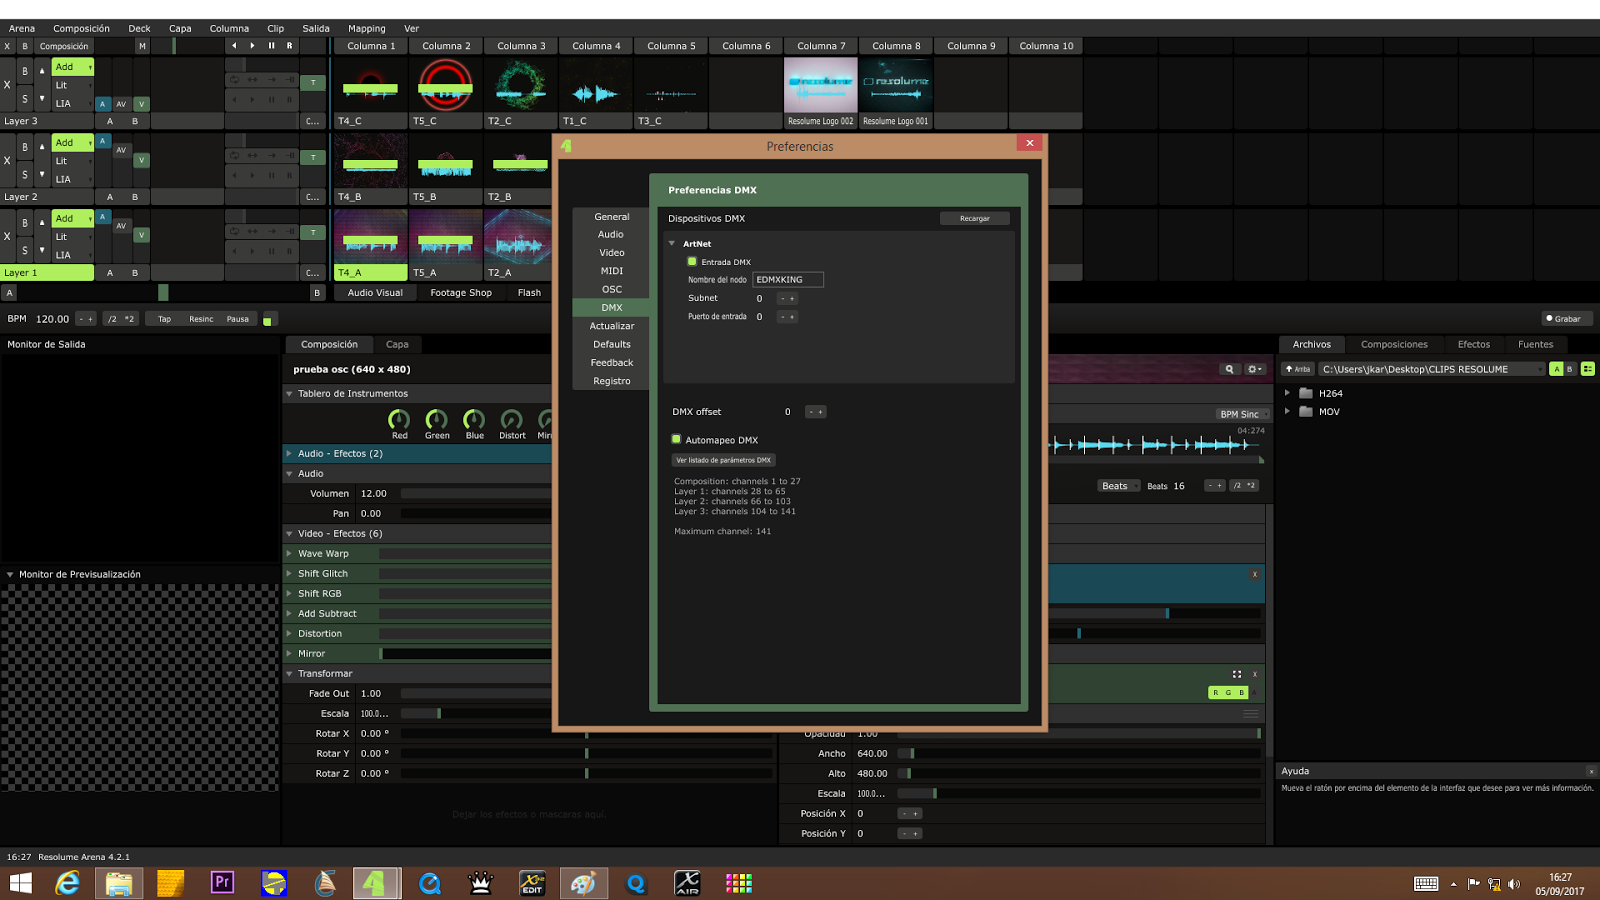
Task: Click the composition random playback R button
Action: pos(290,45)
